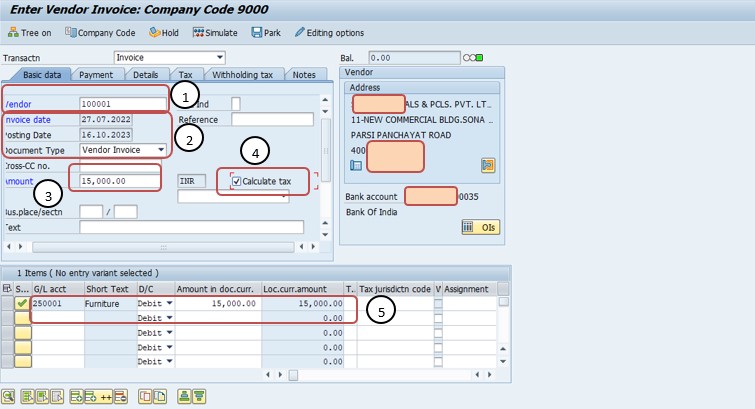
Task: Open Debit dropdown in fourth item row
Action: pyautogui.click(x=169, y=347)
